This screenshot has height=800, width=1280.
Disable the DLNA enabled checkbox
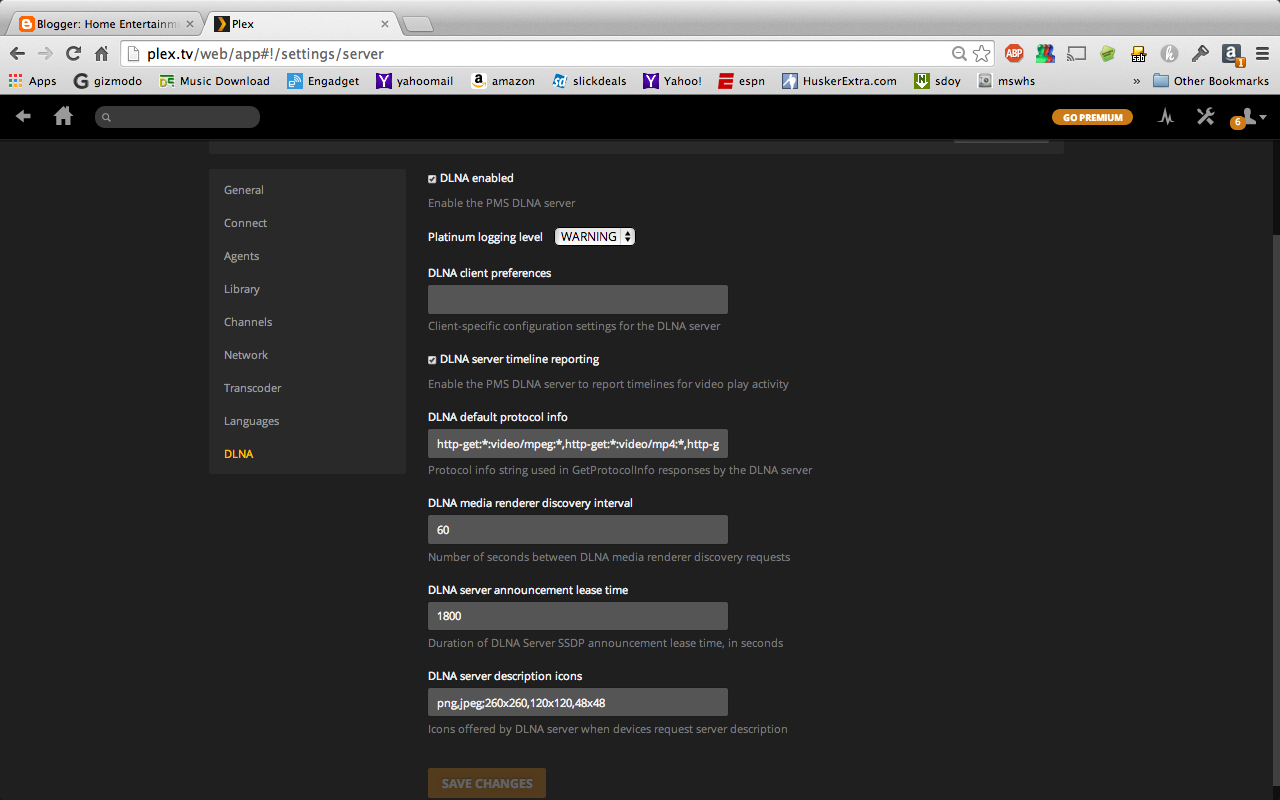432,178
